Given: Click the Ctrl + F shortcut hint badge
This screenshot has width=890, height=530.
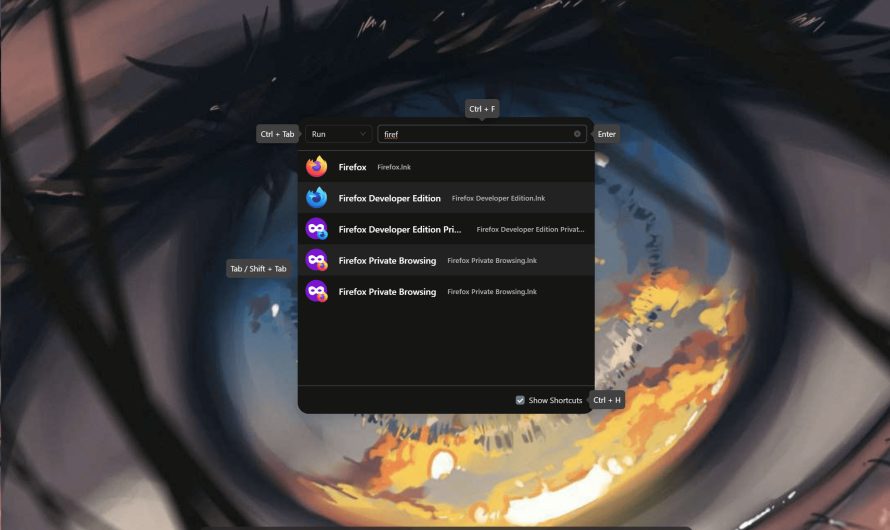Looking at the screenshot, I should [x=482, y=109].
